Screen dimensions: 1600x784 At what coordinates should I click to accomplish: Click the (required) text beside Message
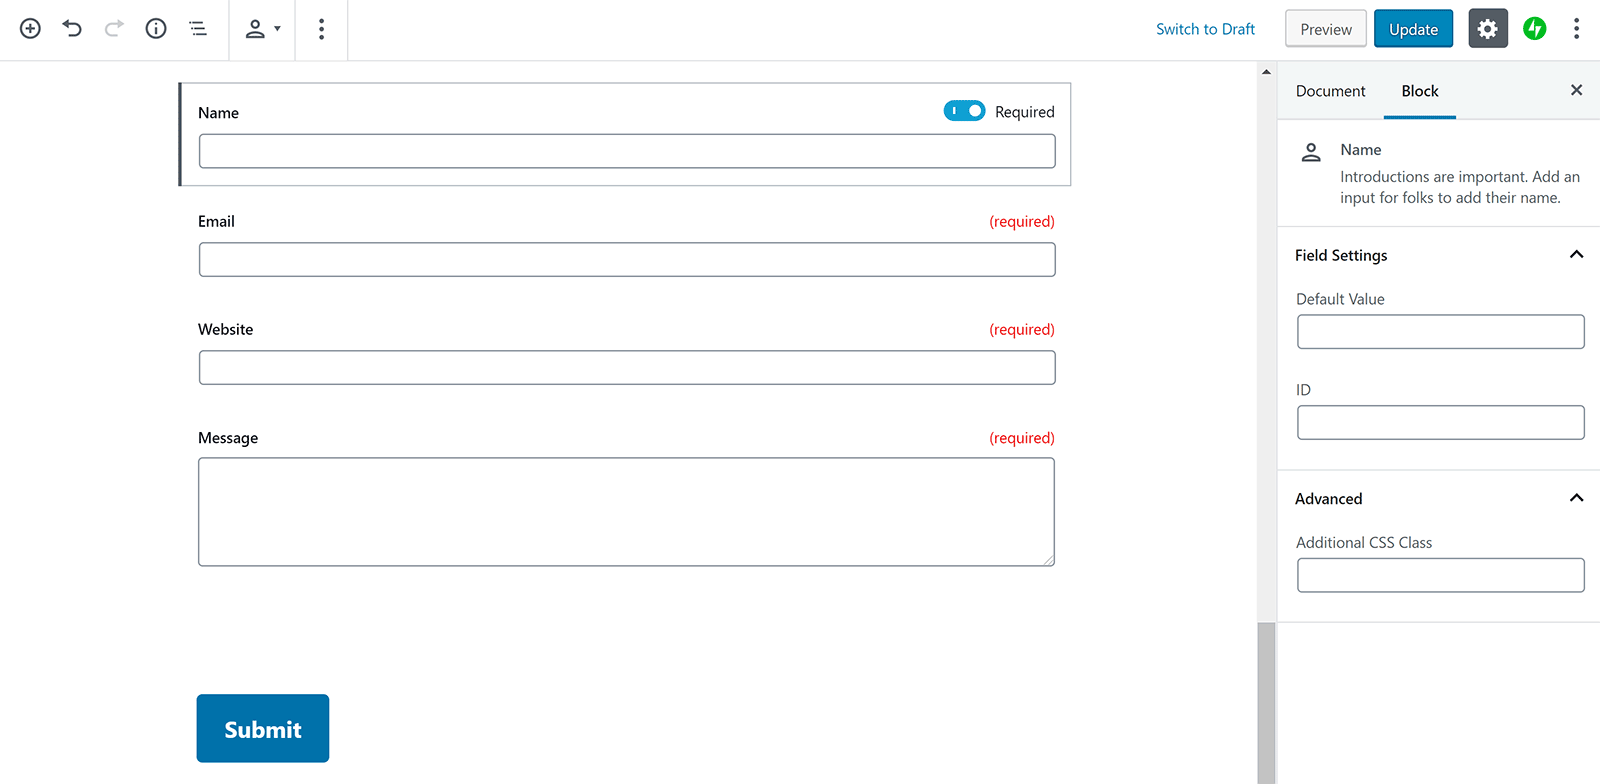1022,438
